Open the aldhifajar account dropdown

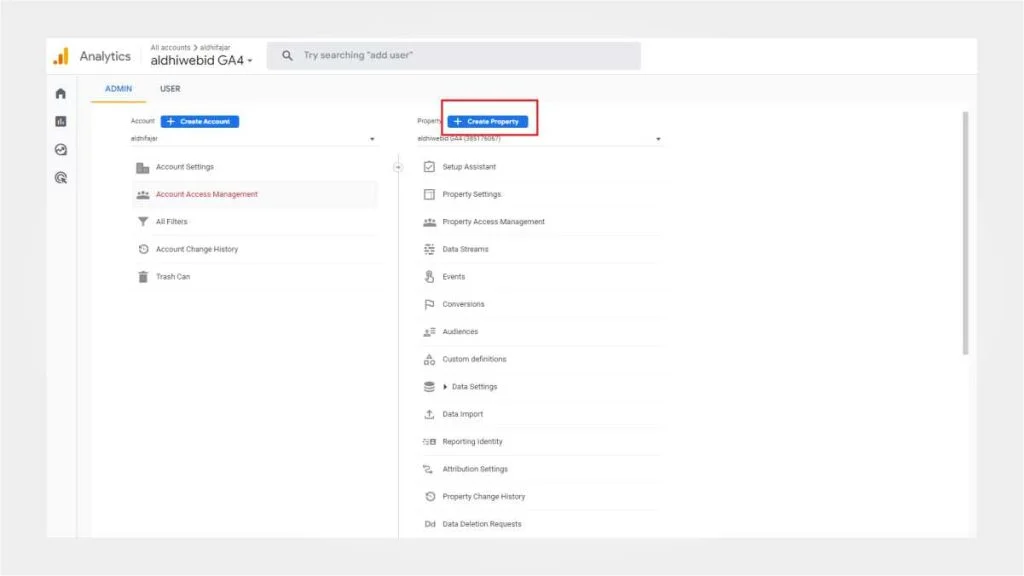click(x=253, y=138)
